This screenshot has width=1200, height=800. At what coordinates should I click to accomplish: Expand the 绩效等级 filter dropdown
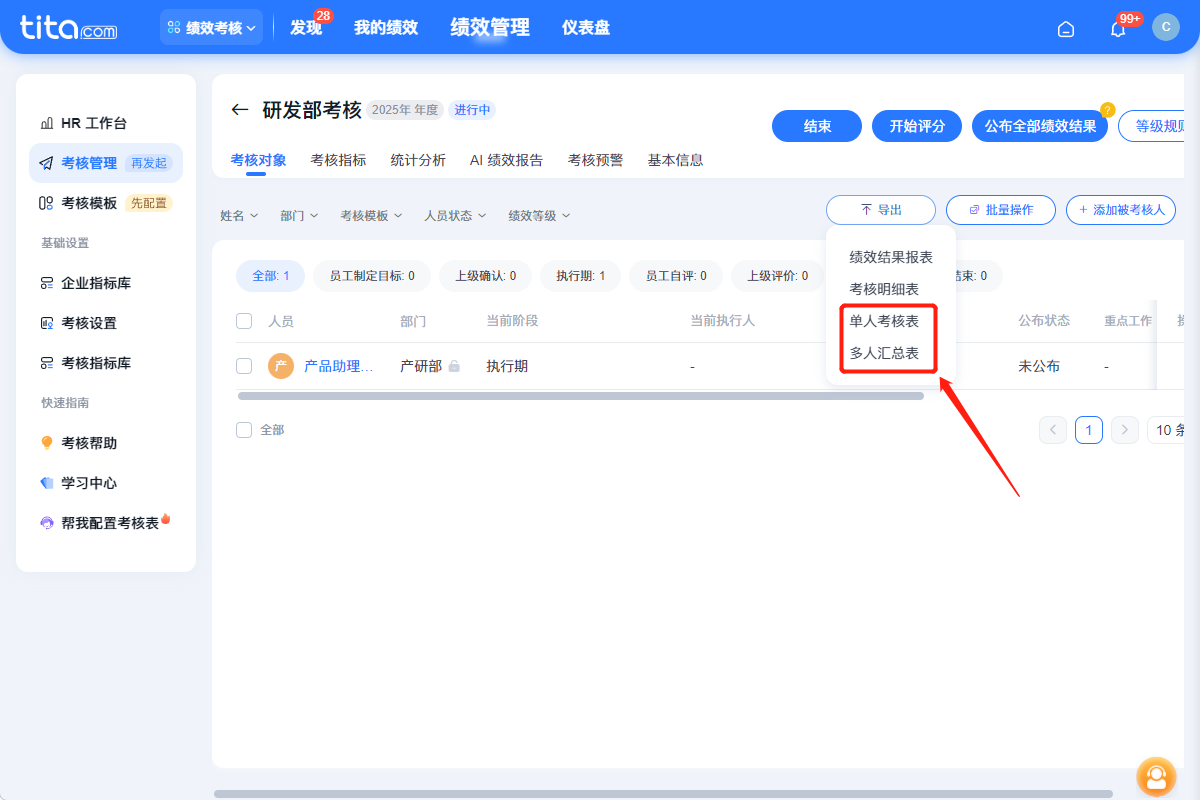pos(537,215)
